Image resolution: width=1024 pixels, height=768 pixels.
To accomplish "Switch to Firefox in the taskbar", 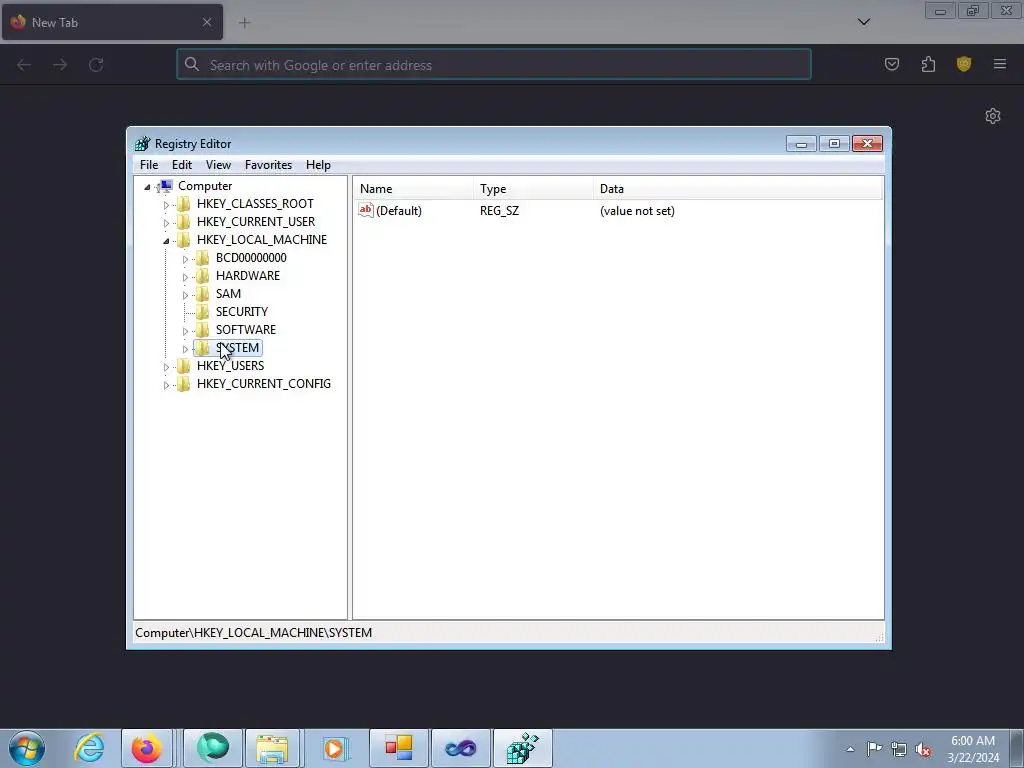I will (x=147, y=748).
